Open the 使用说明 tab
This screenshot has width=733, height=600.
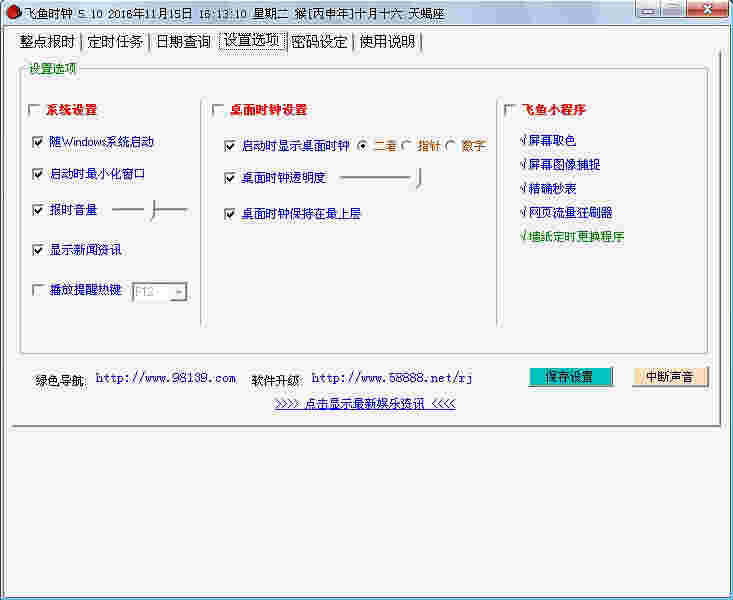pyautogui.click(x=388, y=42)
